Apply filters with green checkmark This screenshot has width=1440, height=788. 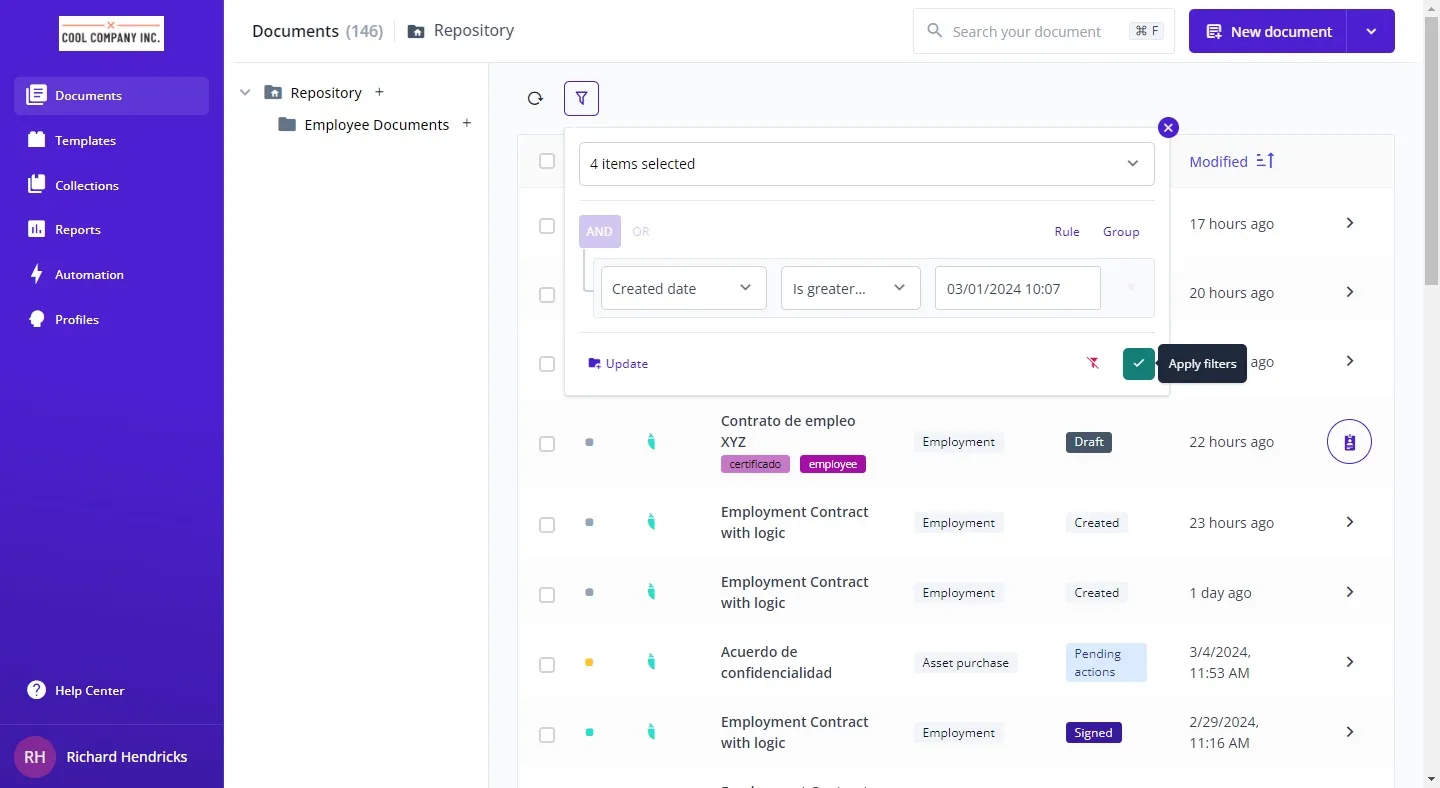(x=1138, y=363)
